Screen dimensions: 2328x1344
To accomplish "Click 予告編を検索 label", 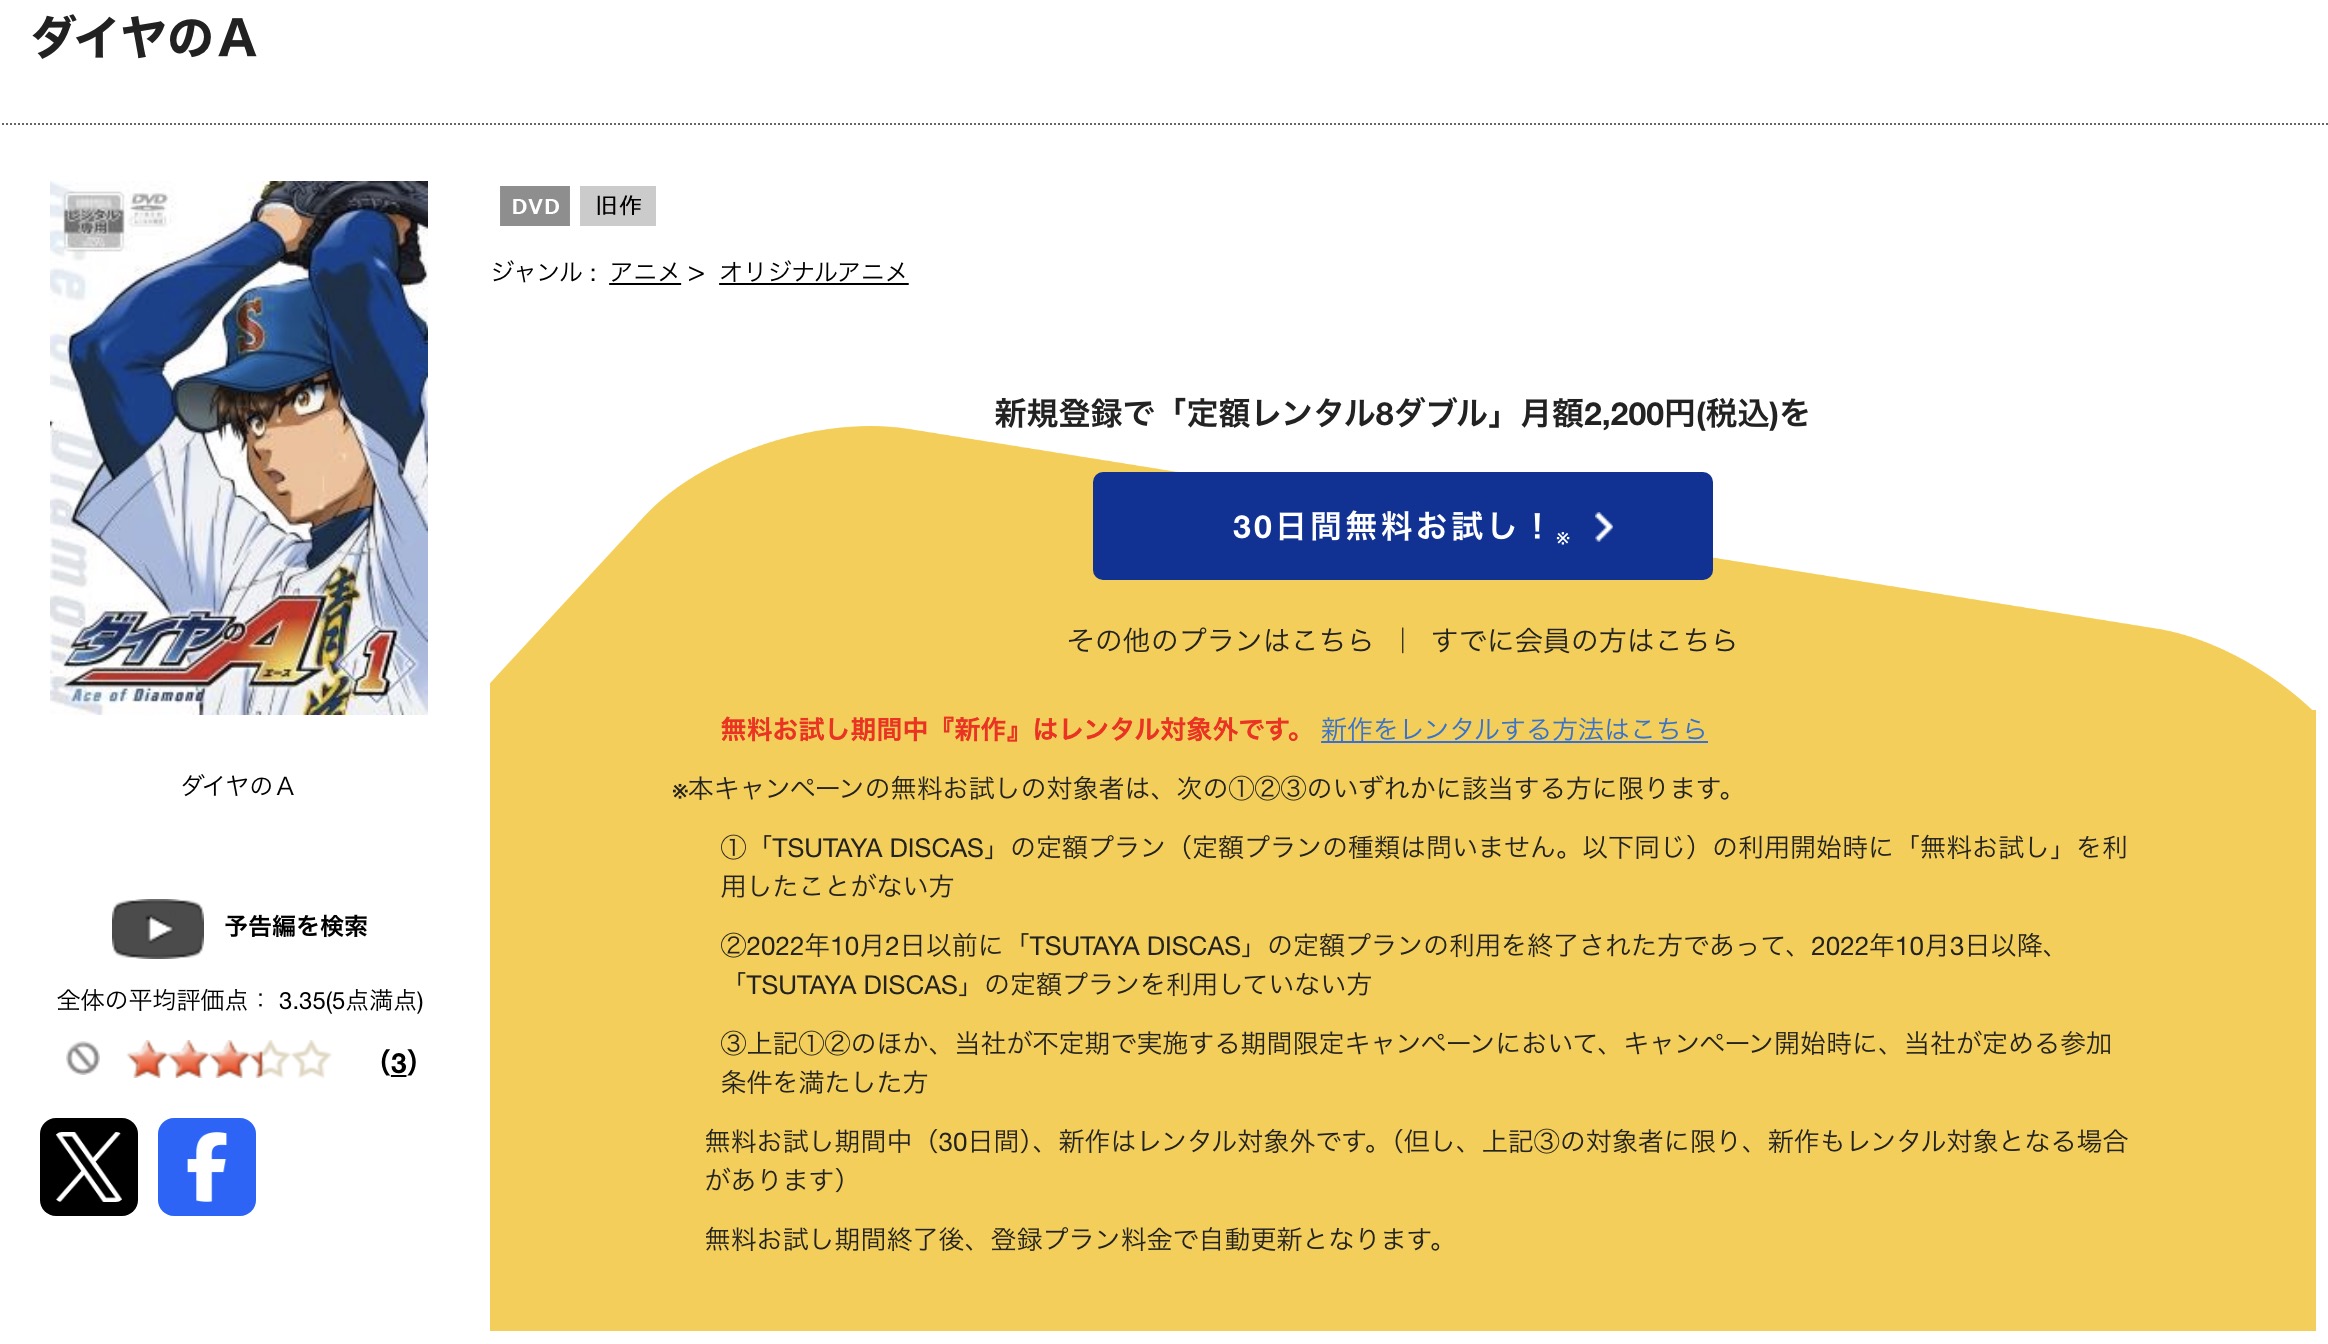I will point(296,927).
